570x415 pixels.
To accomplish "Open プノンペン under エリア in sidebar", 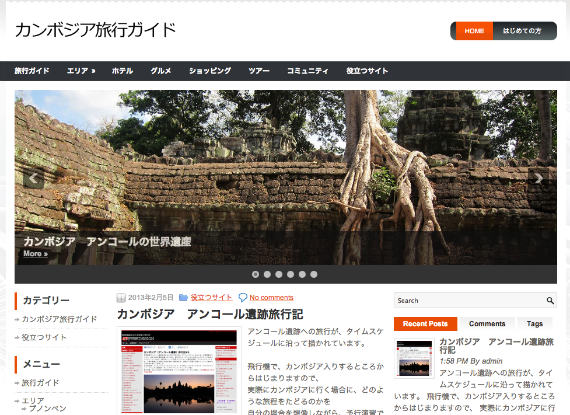I will pyautogui.click(x=48, y=408).
